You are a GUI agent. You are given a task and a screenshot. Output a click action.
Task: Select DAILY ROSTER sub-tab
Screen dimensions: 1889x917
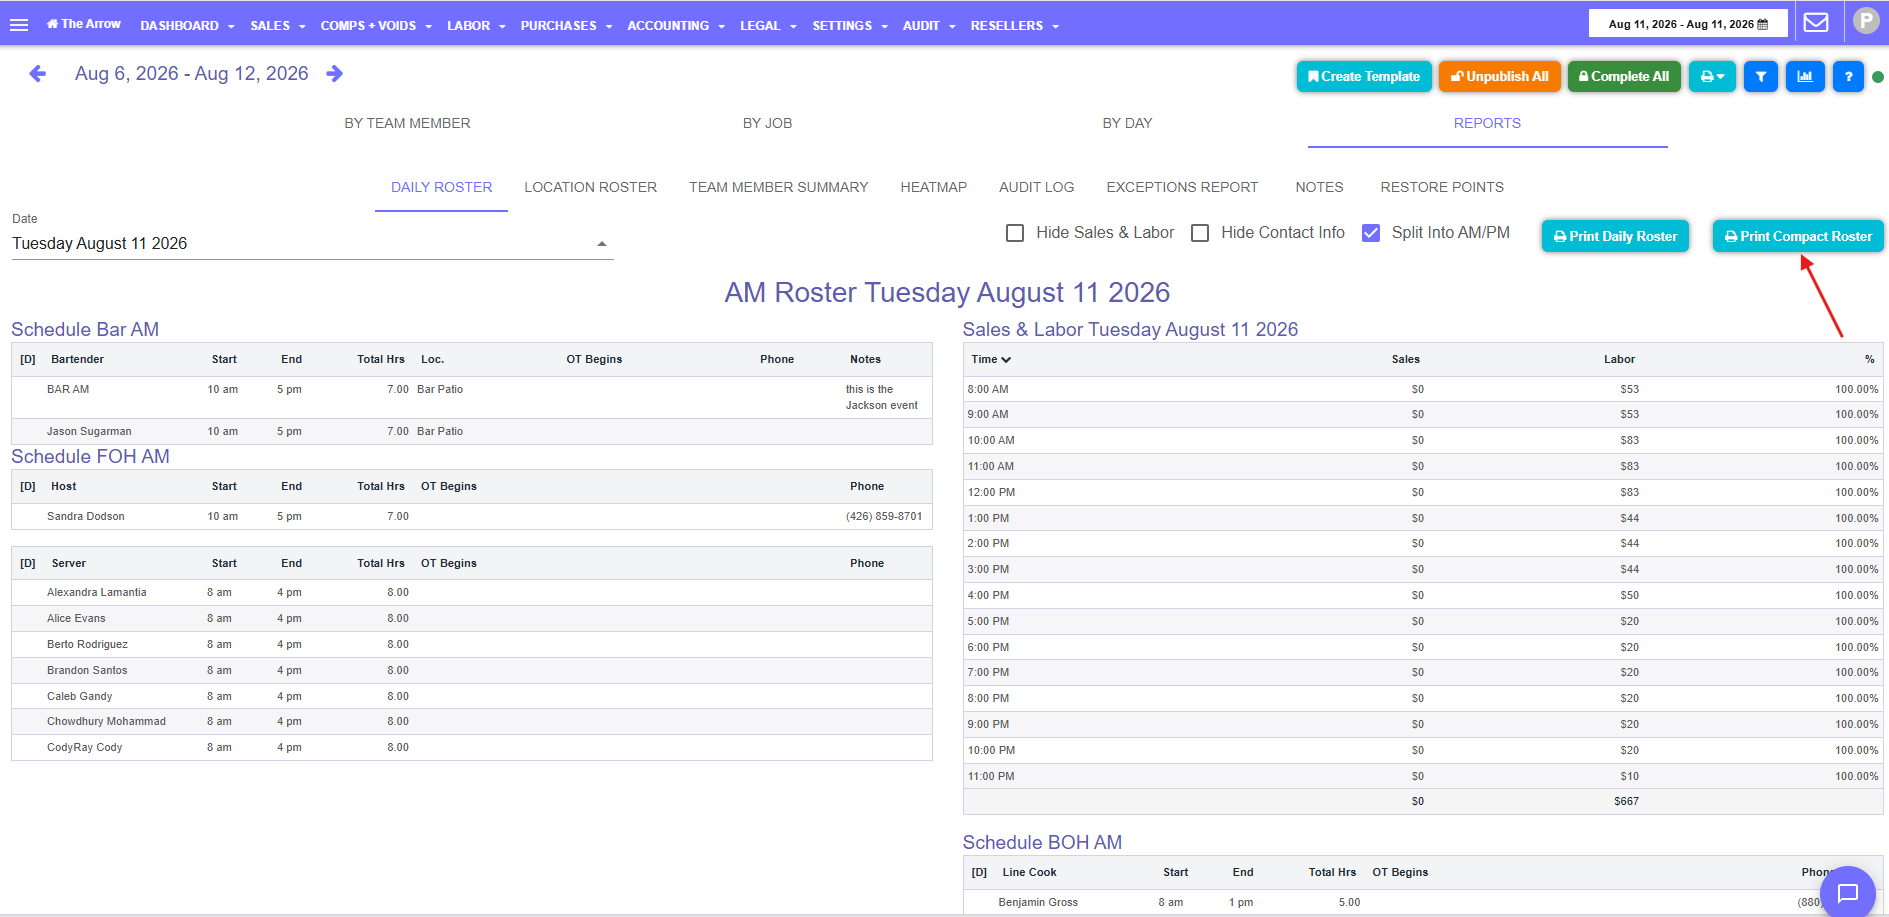[x=441, y=187]
